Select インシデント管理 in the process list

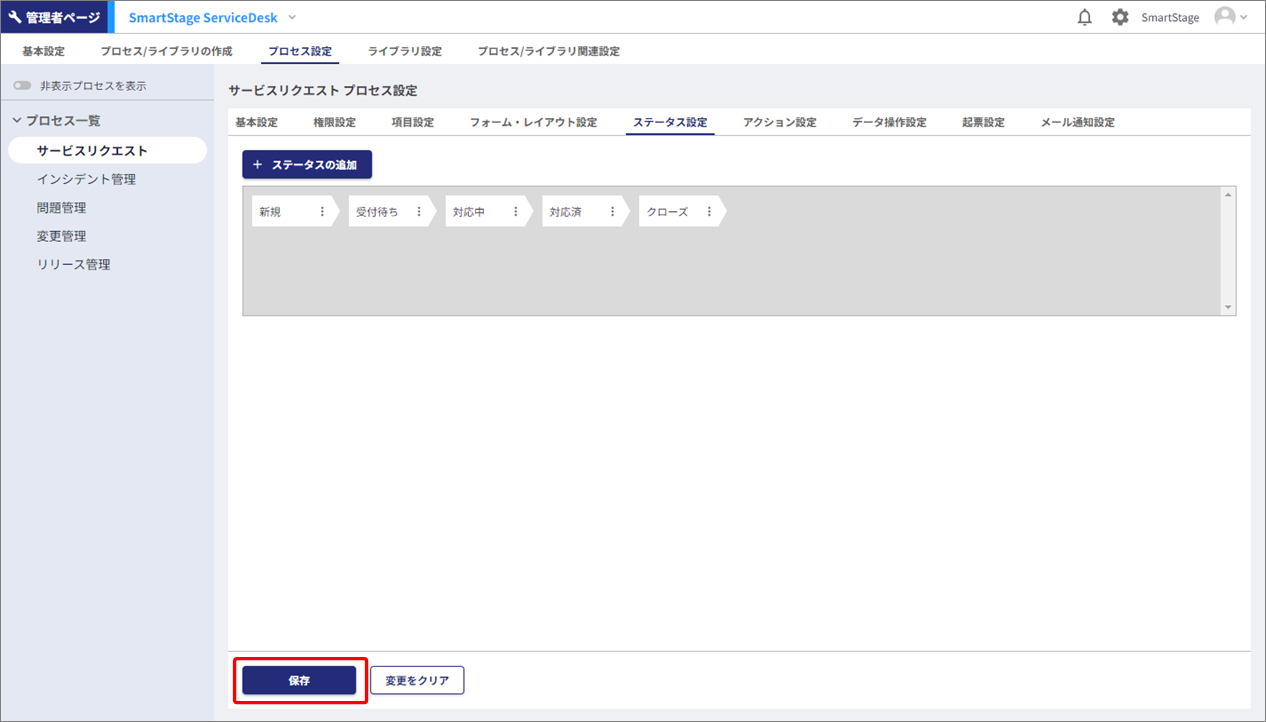click(86, 179)
